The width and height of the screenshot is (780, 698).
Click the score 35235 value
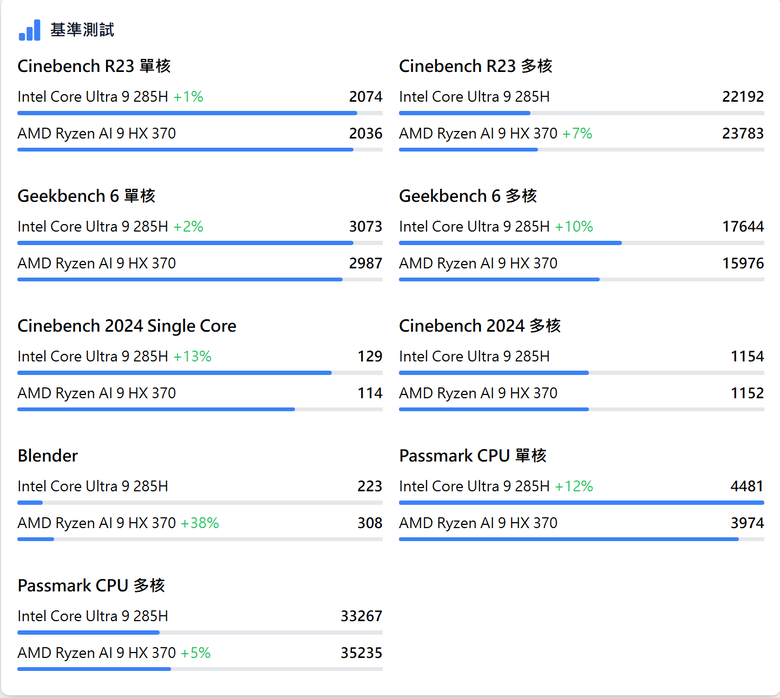(361, 653)
